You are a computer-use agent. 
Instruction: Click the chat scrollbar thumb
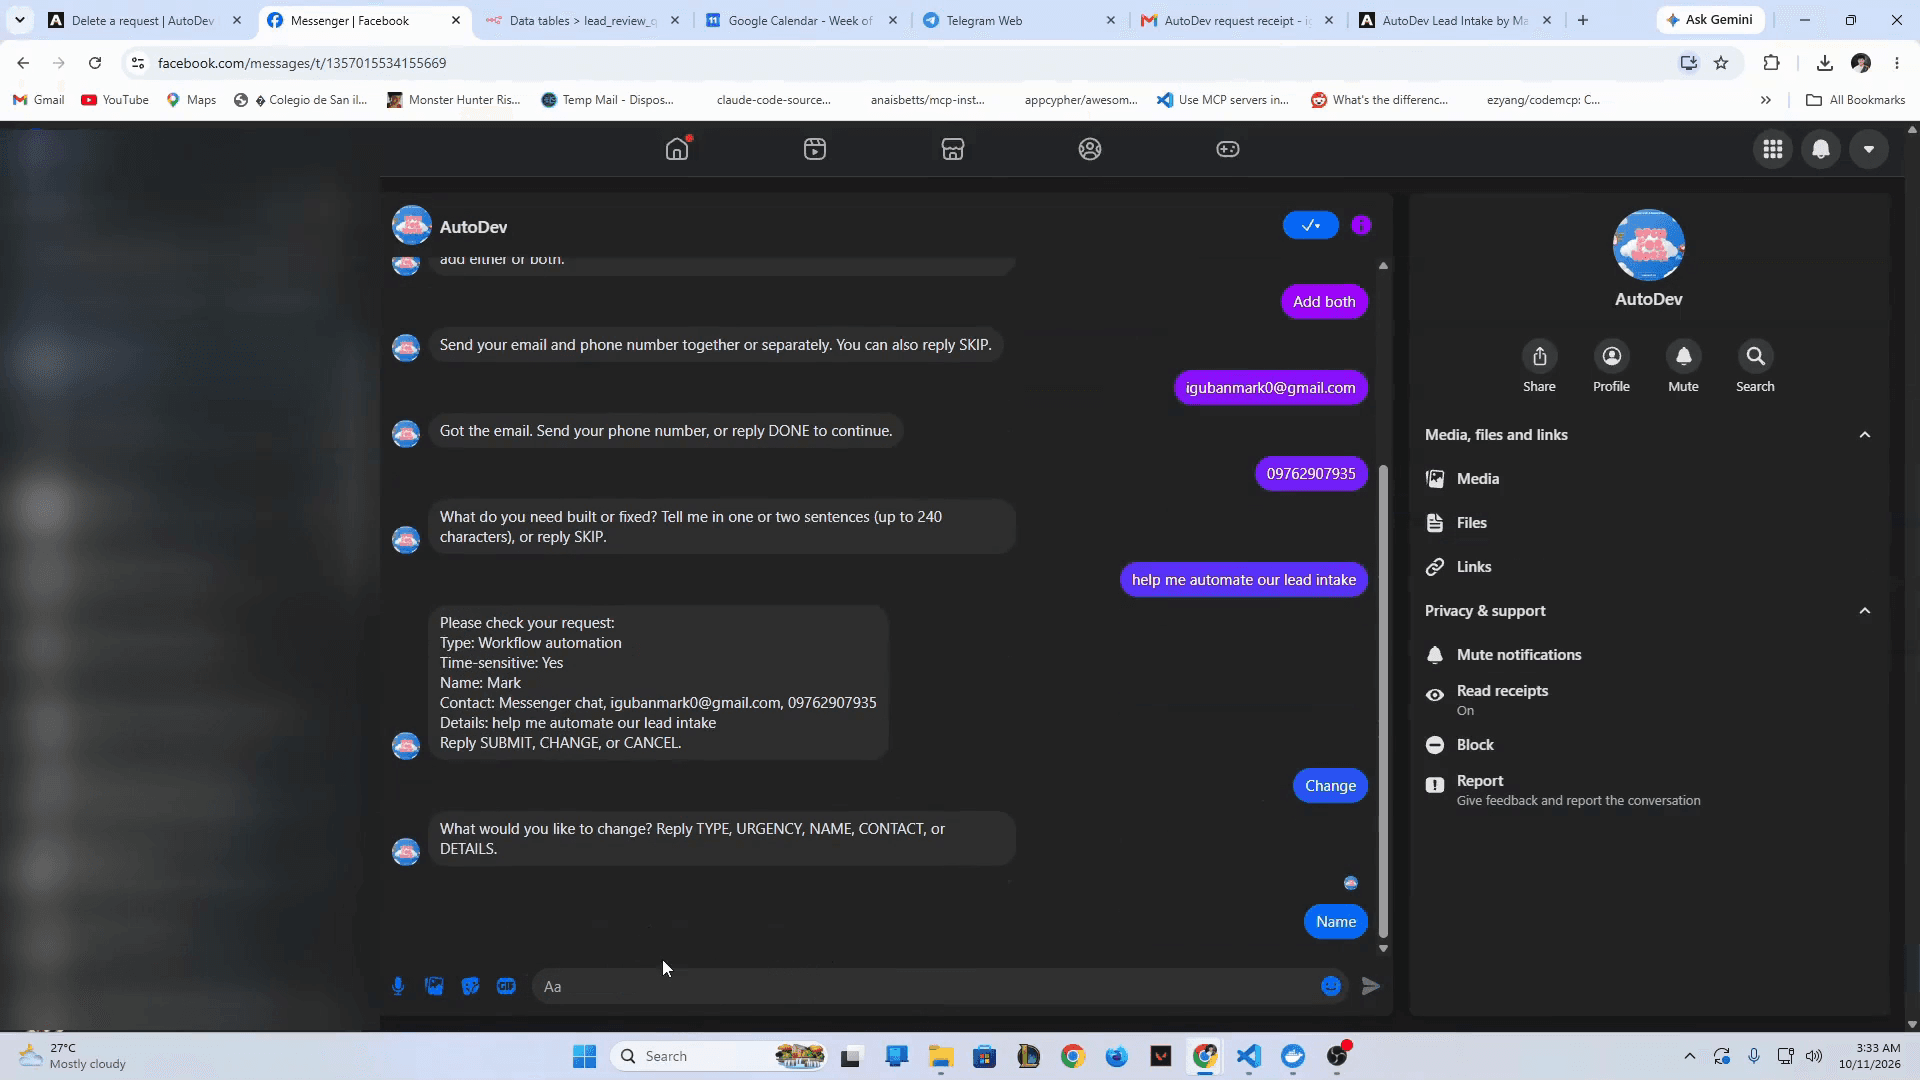pyautogui.click(x=1383, y=700)
